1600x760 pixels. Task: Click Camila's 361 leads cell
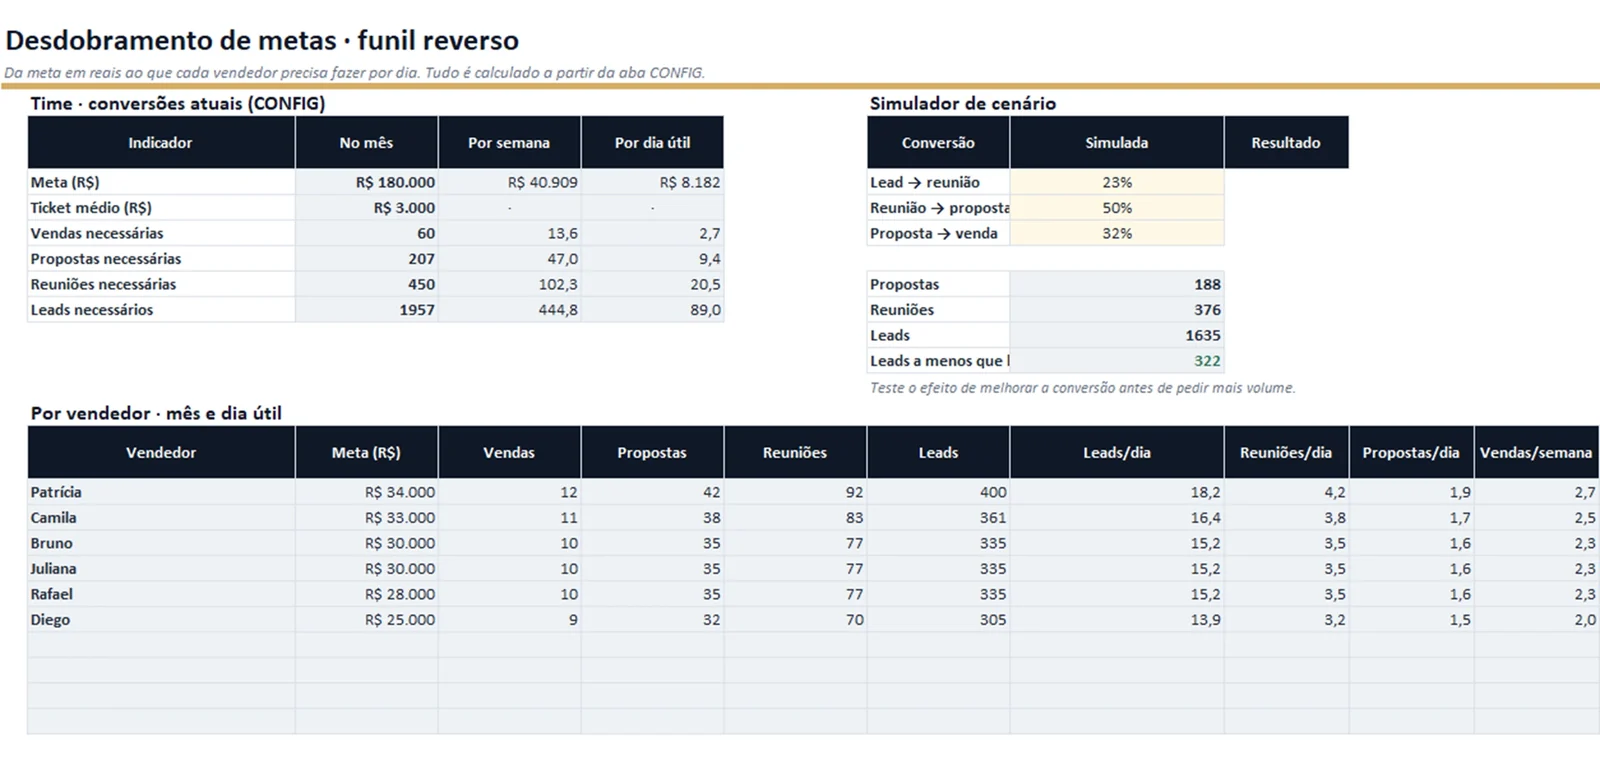tap(938, 518)
